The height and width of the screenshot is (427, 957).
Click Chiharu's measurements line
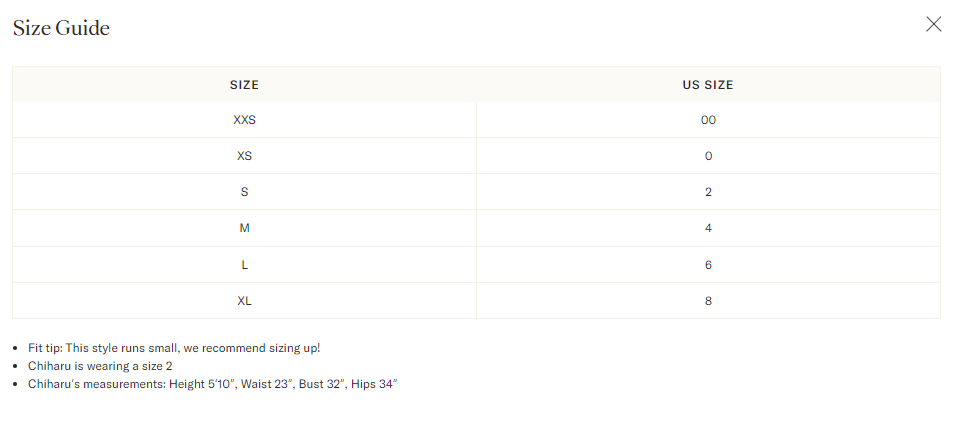(x=212, y=384)
